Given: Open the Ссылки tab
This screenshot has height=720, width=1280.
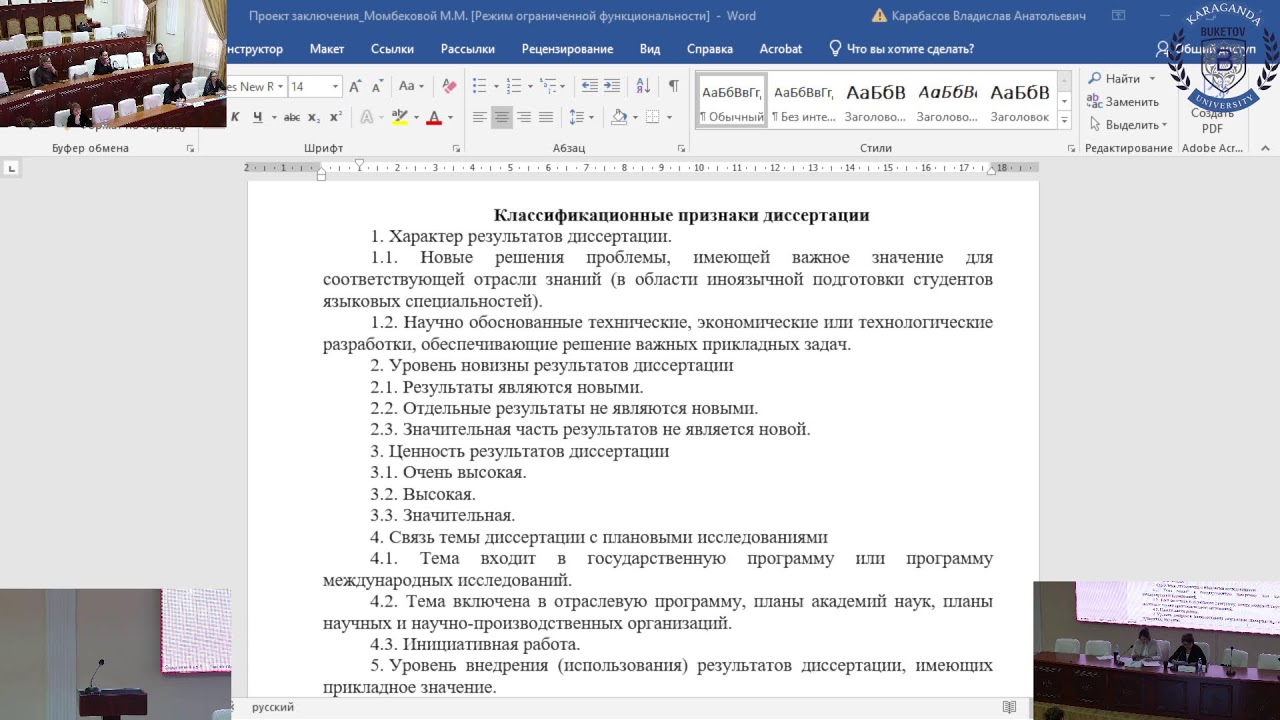Looking at the screenshot, I should [x=392, y=48].
